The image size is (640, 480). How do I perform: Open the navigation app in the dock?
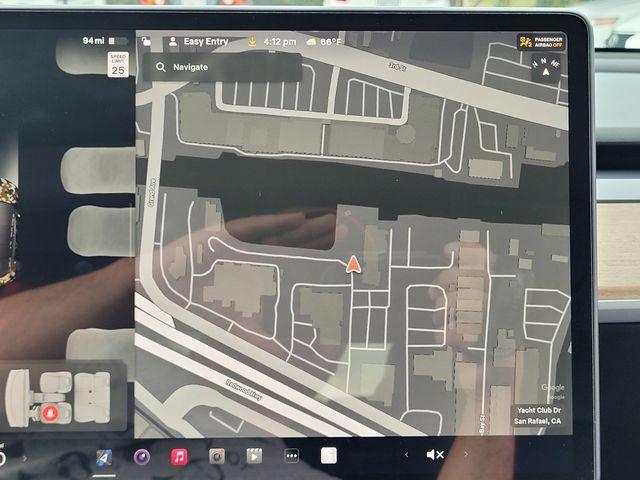[x=105, y=456]
